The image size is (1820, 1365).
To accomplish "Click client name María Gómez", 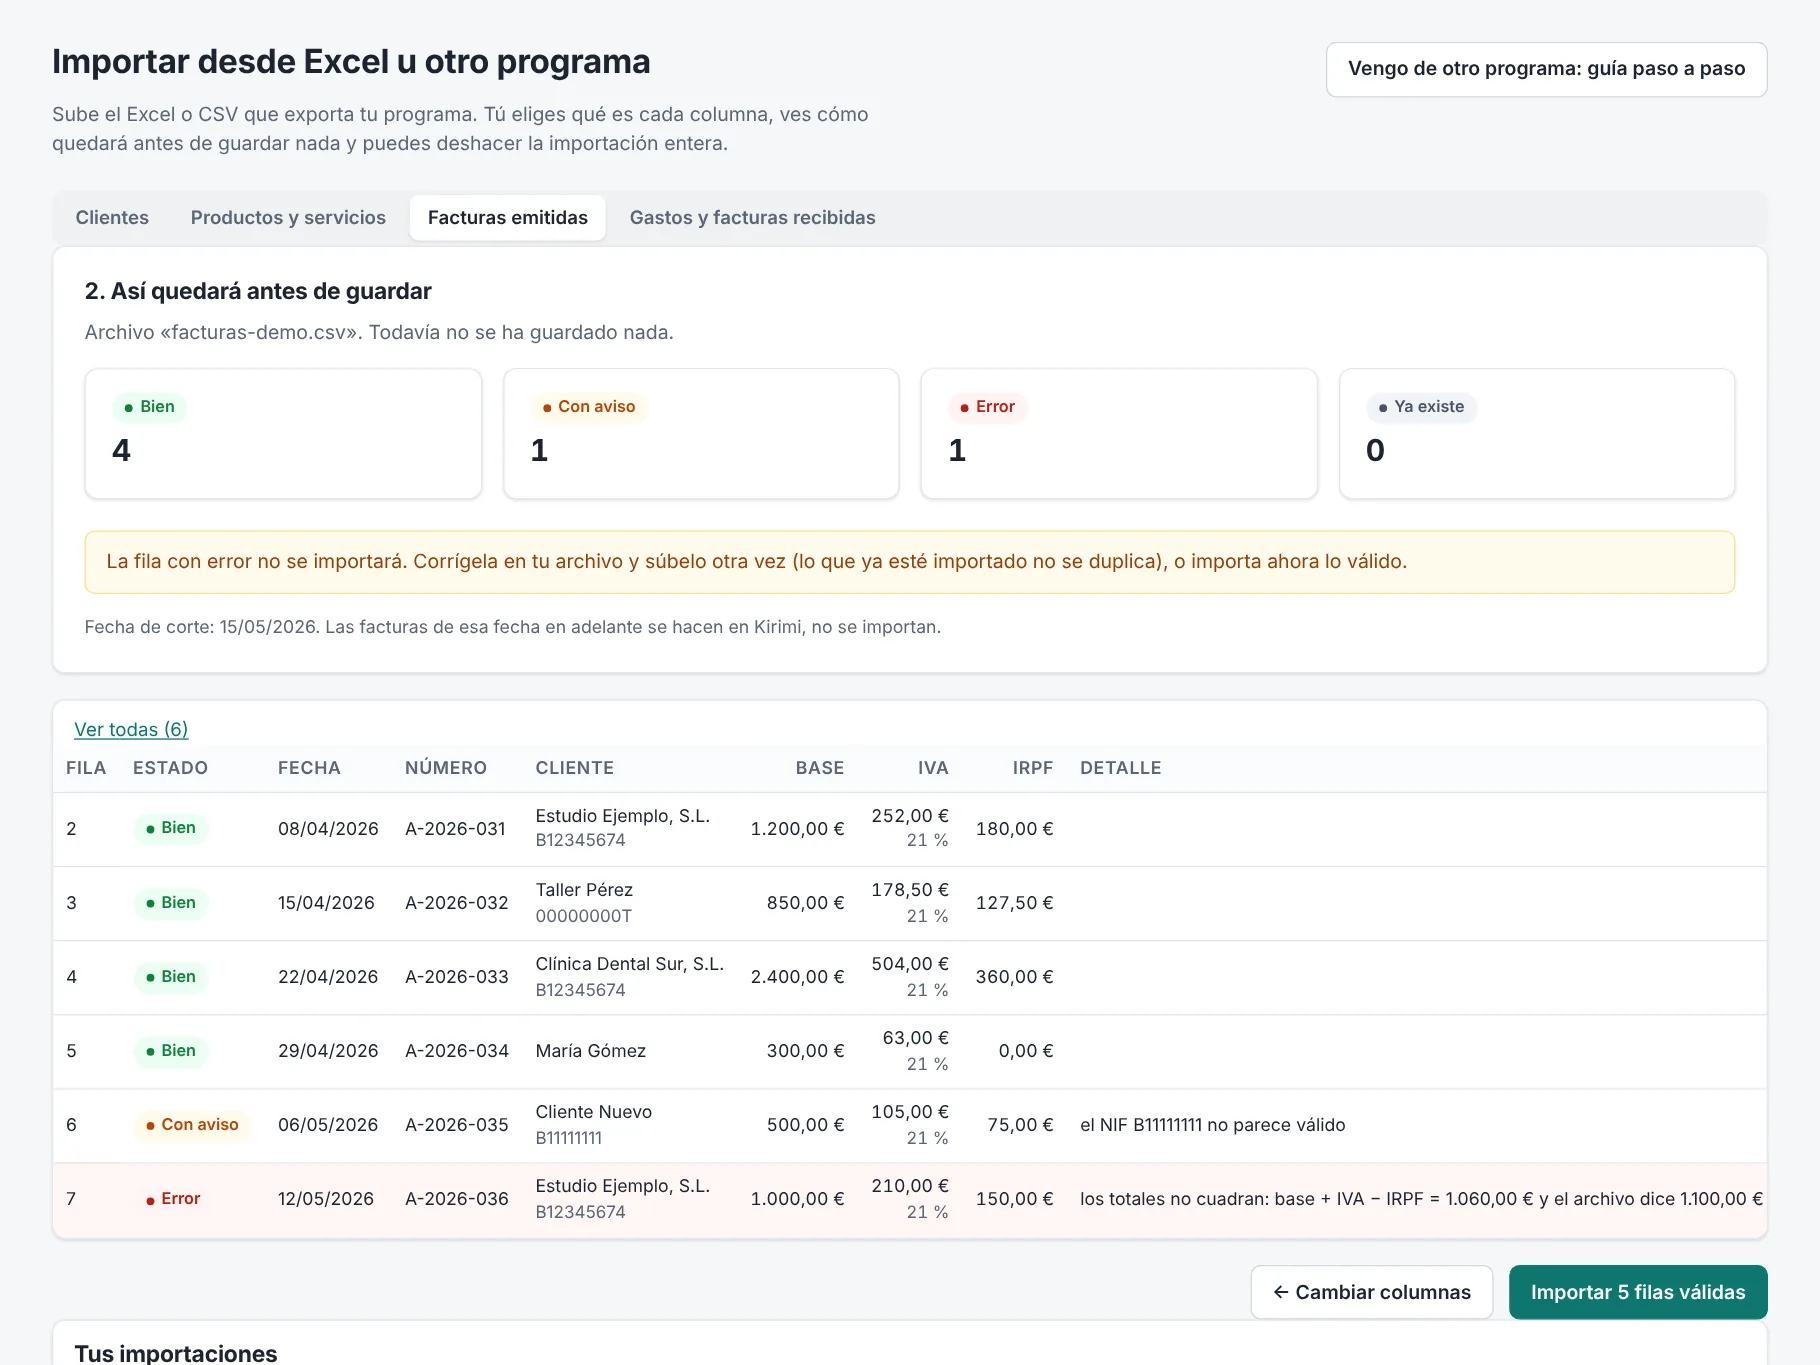I will [591, 1051].
